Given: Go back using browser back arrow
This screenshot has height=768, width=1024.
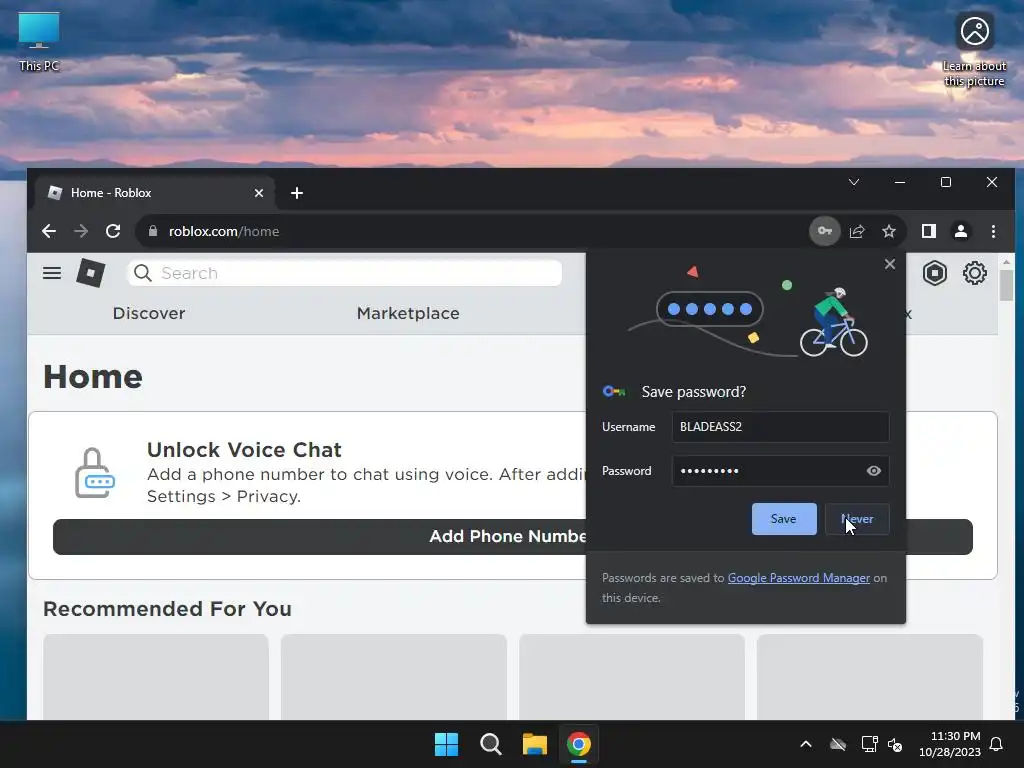Looking at the screenshot, I should (x=49, y=231).
